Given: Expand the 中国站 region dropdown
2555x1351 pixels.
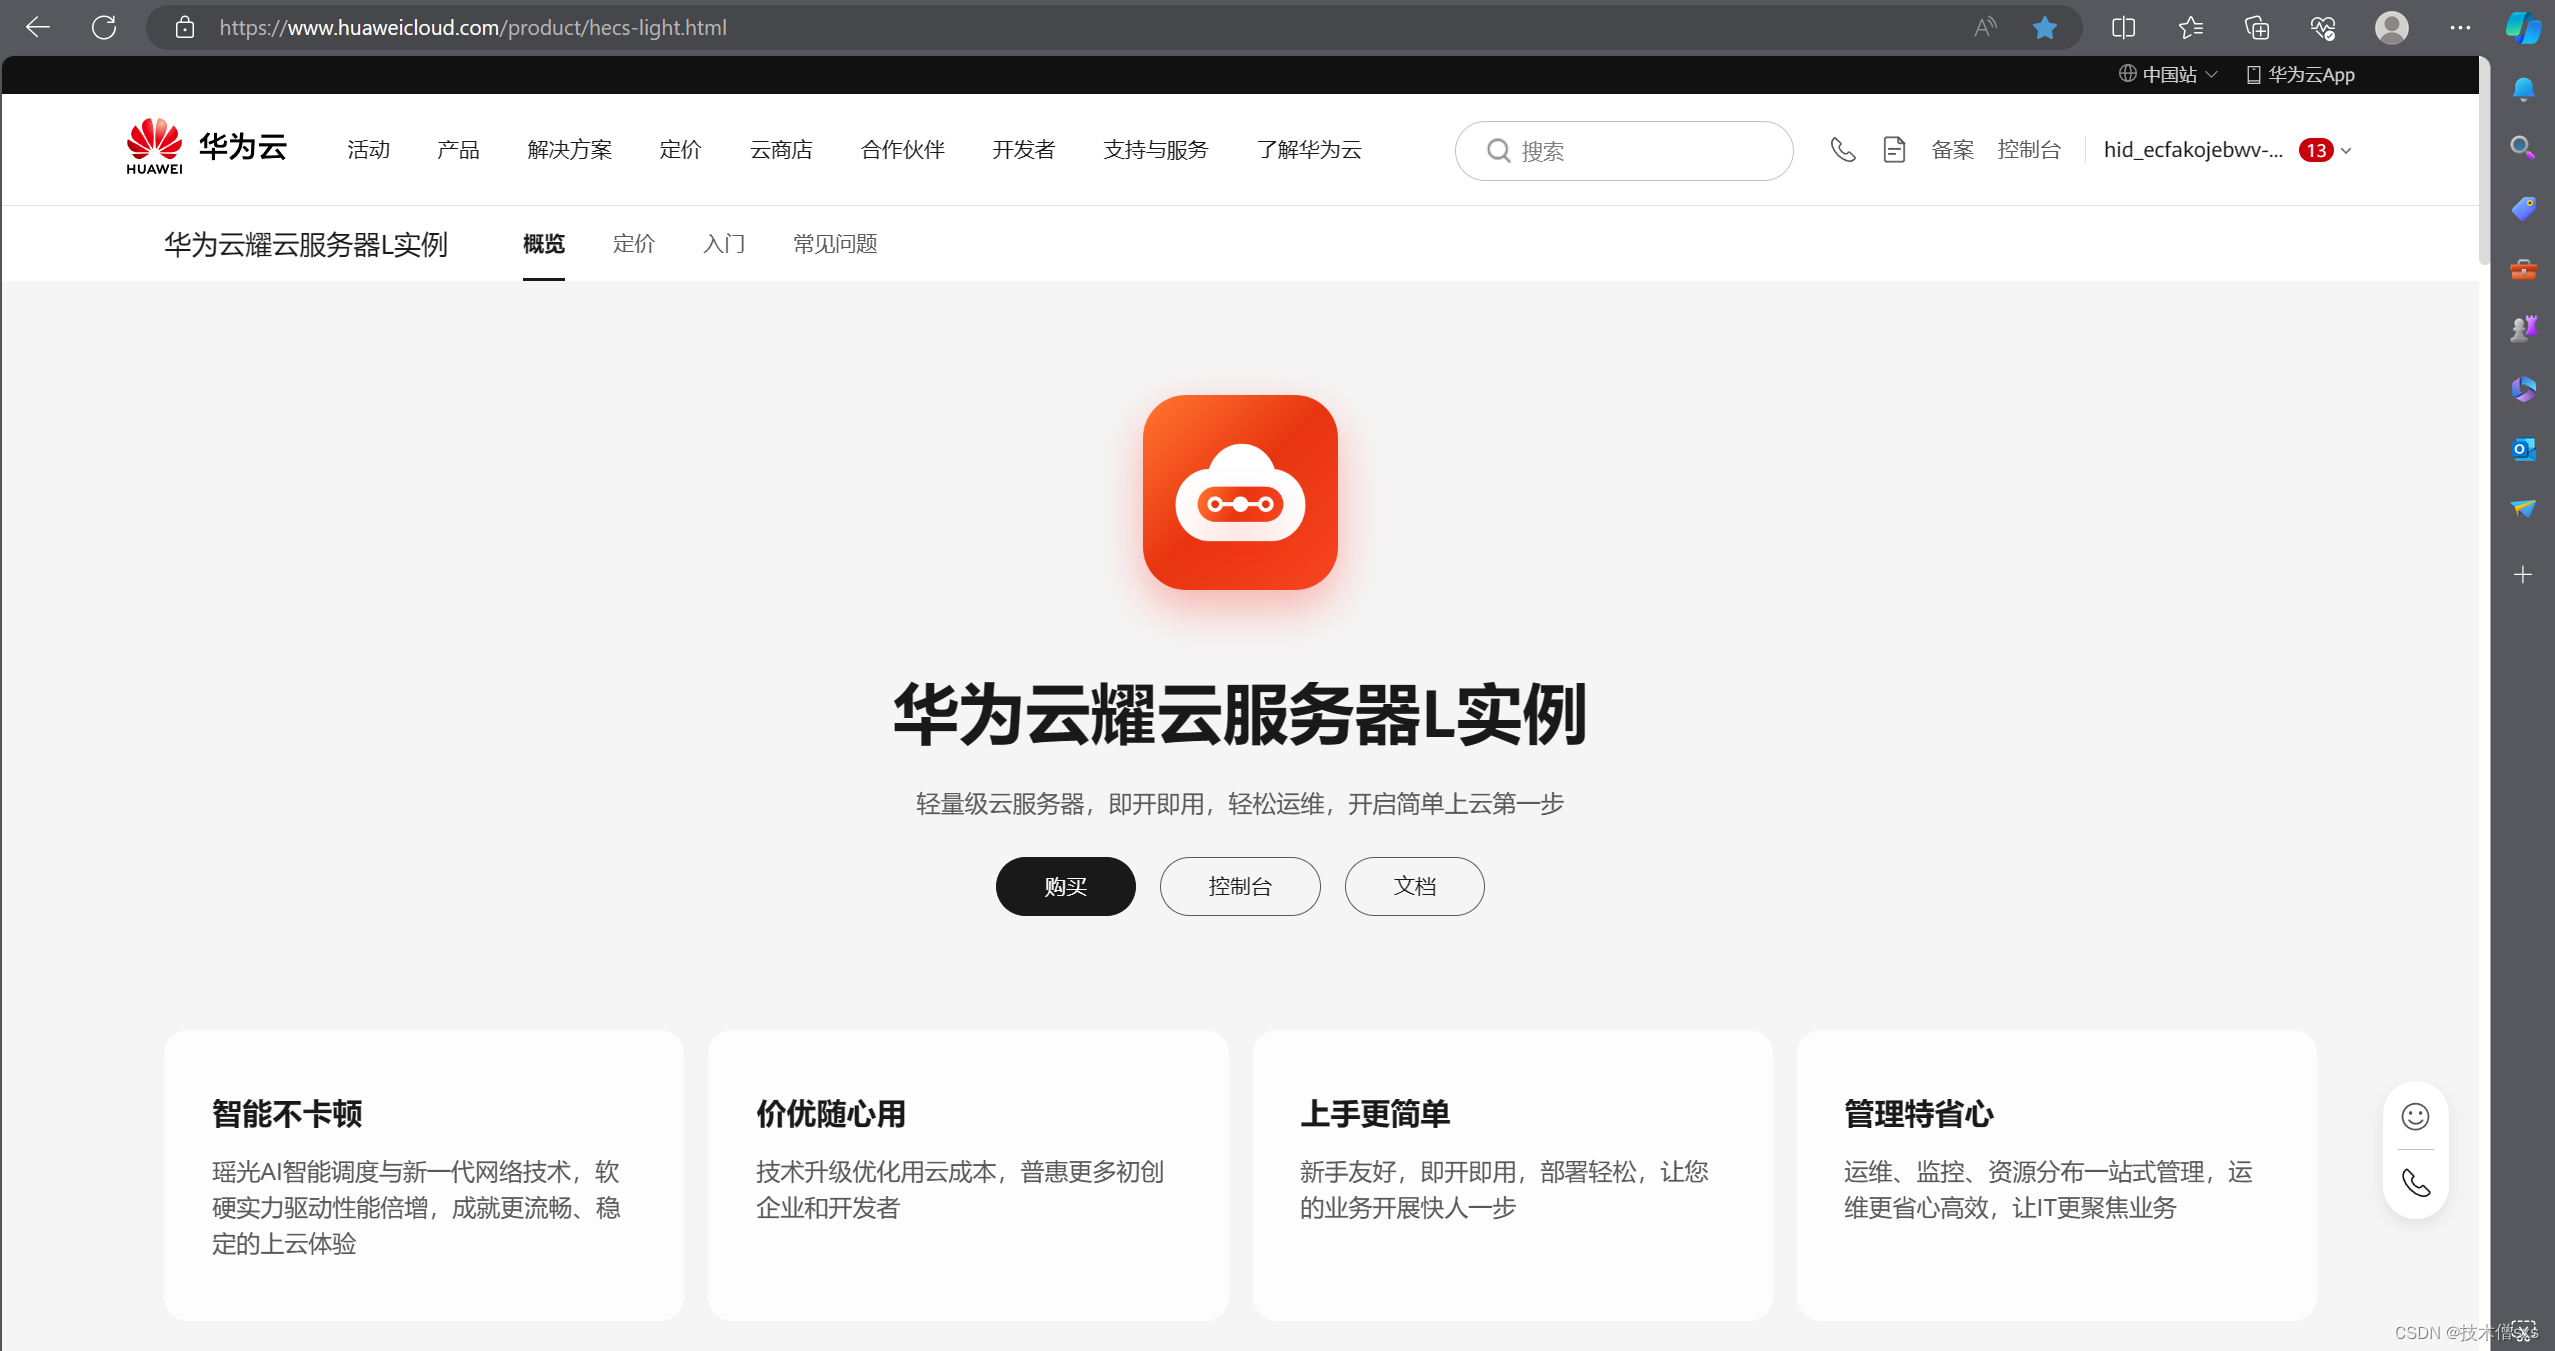Looking at the screenshot, I should (x=2168, y=75).
